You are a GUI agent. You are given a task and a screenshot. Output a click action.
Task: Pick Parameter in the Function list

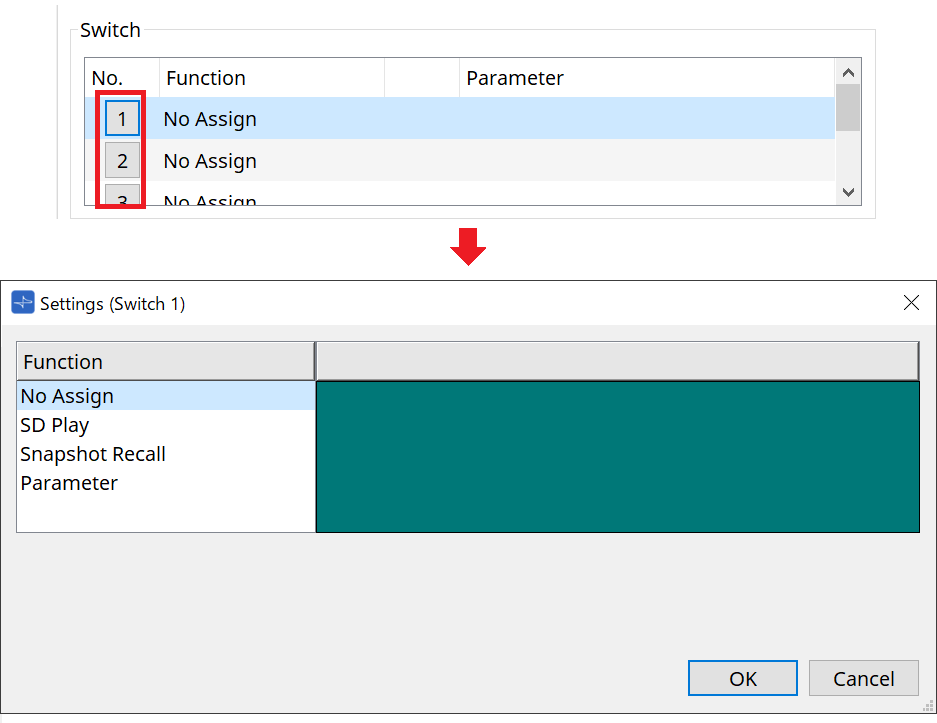click(69, 483)
